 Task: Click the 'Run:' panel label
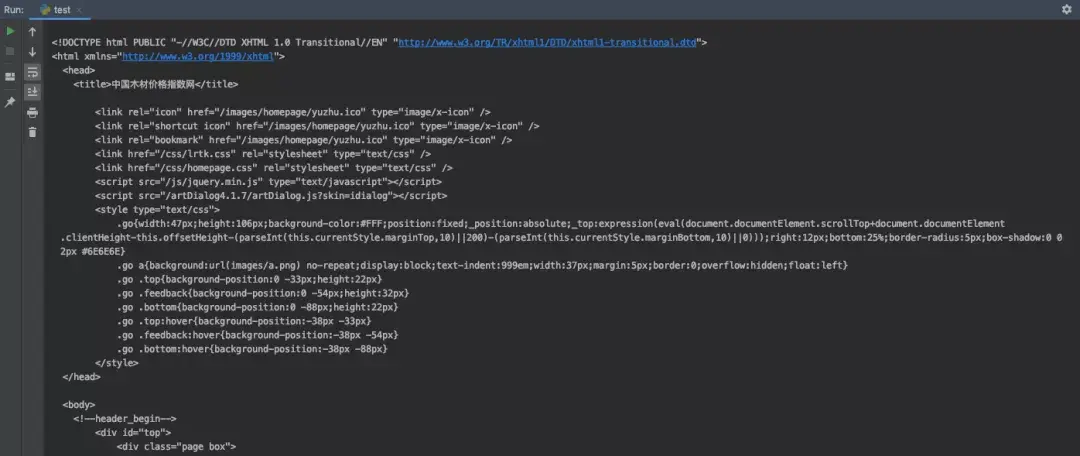click(14, 10)
